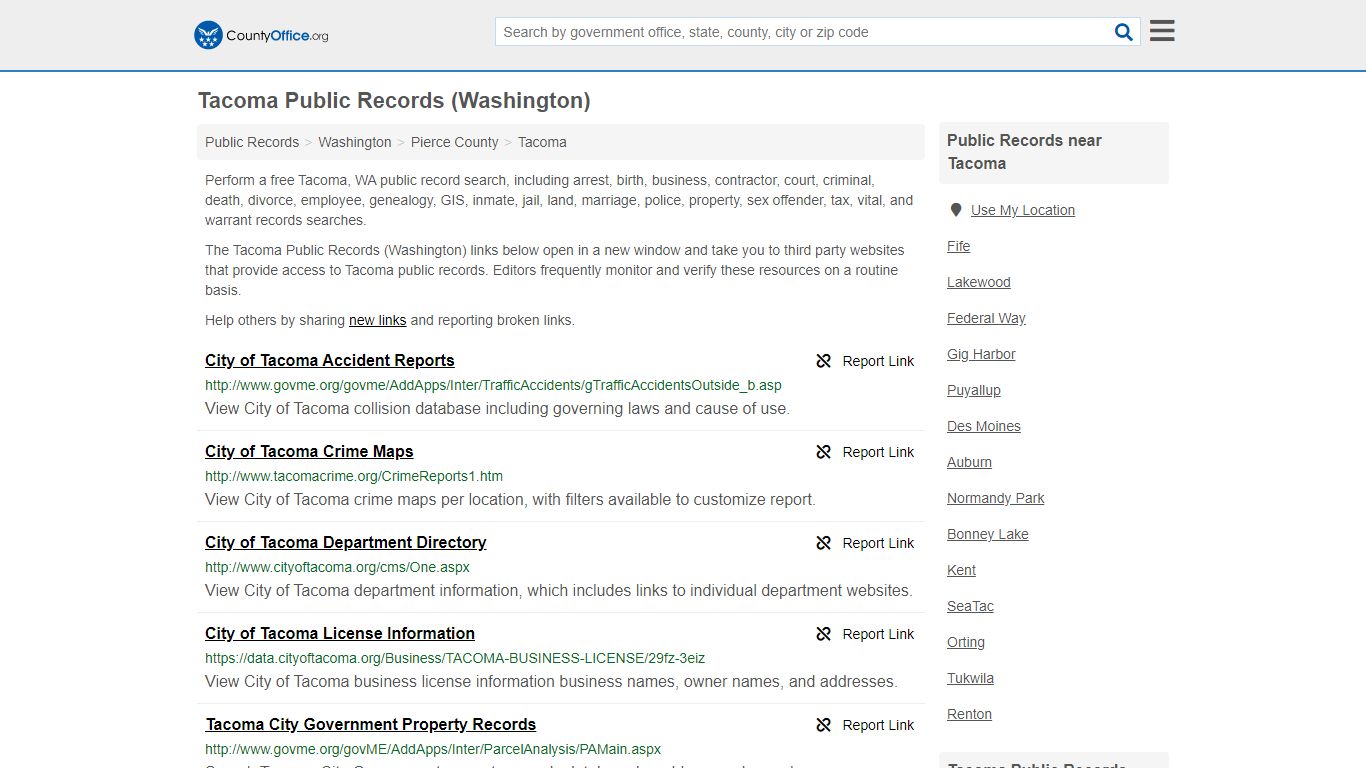
Task: Open Kent public records link
Action: pos(961,570)
